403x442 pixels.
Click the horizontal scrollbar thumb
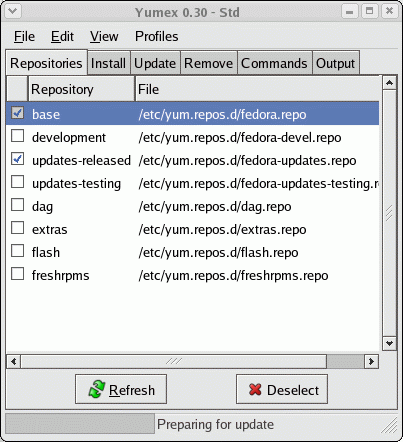click(174, 362)
